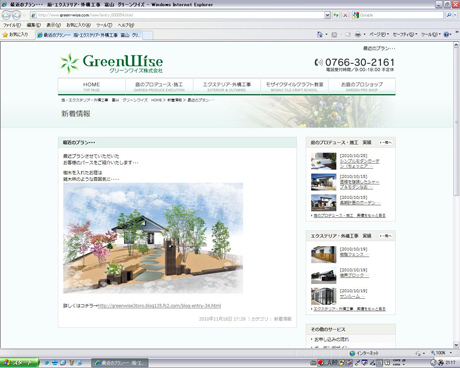
Task: Click the Print icon in the command bar
Action: 358,34
